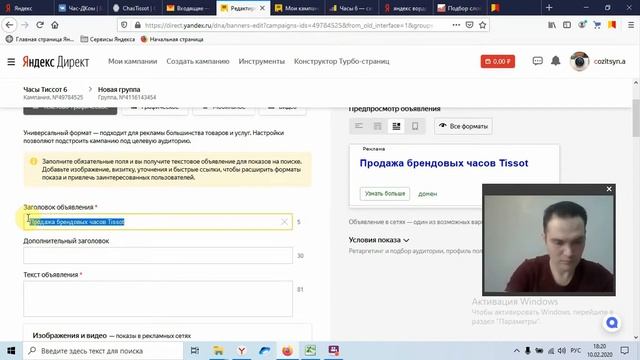The height and width of the screenshot is (360, 640).
Task: Open File Explorer from taskbar
Action: click(218, 351)
